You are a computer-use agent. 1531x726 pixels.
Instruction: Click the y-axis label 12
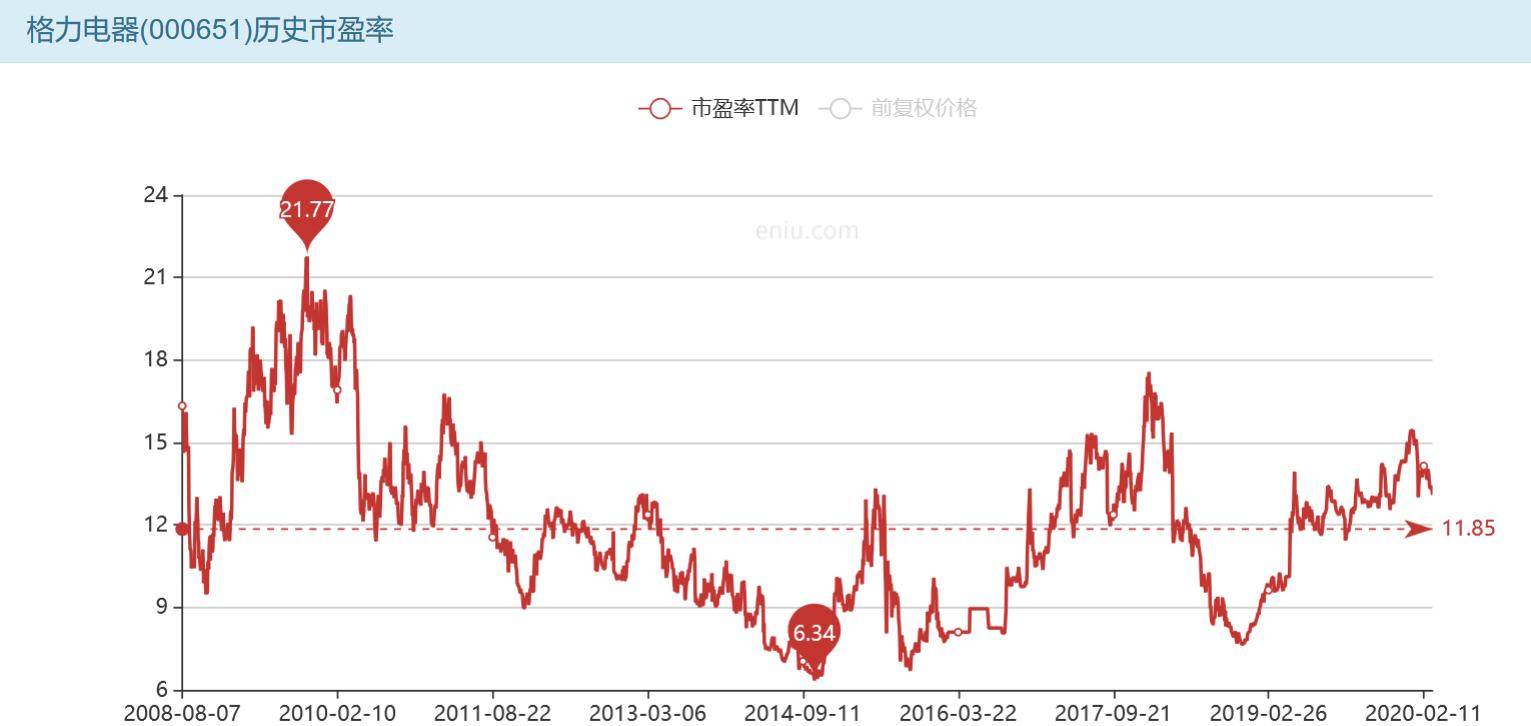click(155, 525)
